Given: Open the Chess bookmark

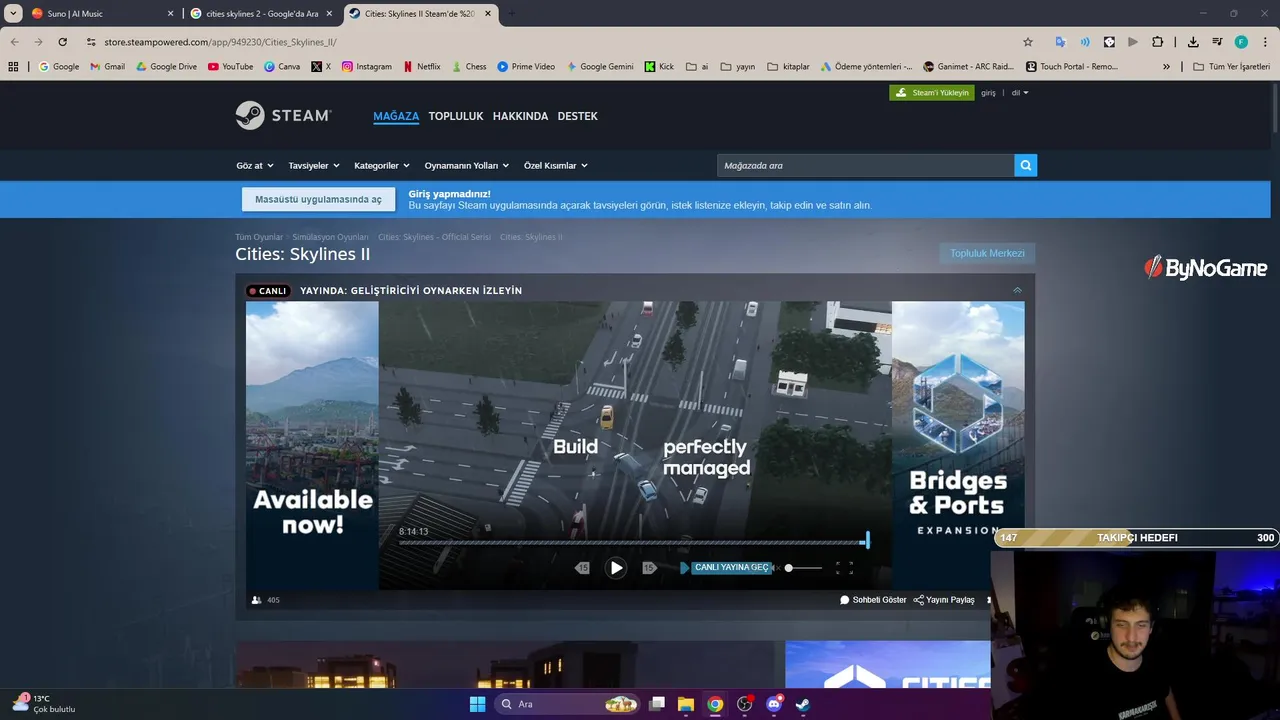Looking at the screenshot, I should [x=468, y=67].
